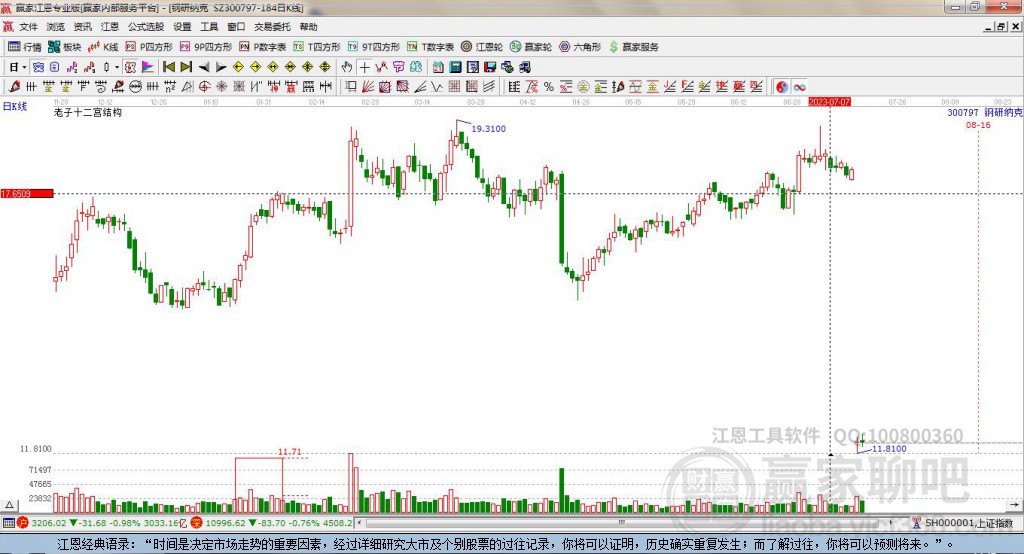Screen dimensions: 1024x554
Task: Click the status bar grid icon
Action: click(x=8, y=523)
